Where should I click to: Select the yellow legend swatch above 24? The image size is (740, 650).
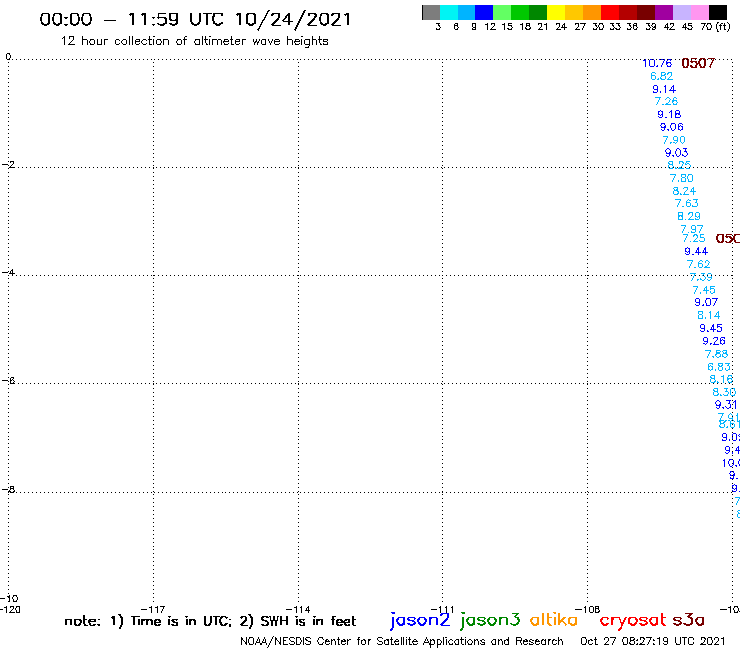click(x=556, y=12)
